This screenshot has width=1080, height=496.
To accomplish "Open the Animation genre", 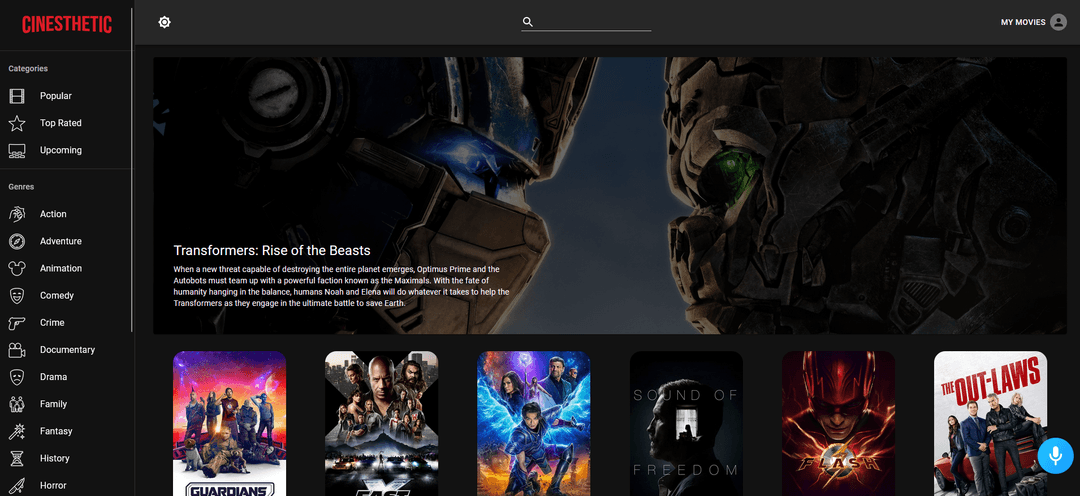I will coord(60,268).
